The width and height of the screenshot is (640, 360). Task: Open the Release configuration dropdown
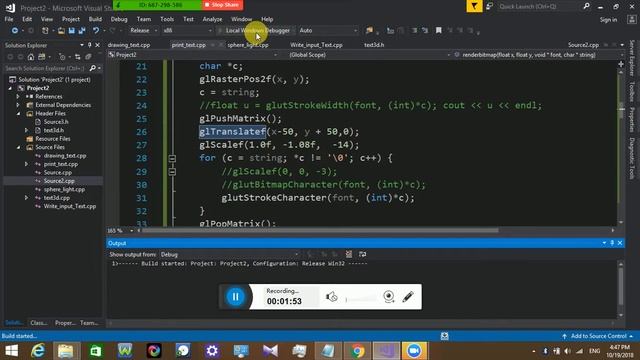pyautogui.click(x=143, y=31)
